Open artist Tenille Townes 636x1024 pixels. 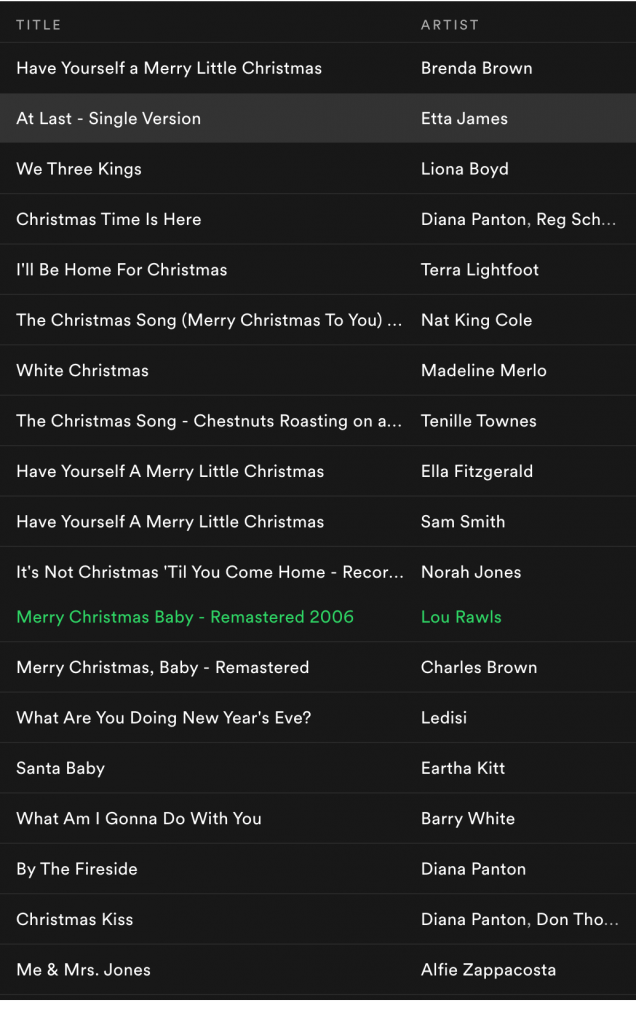[x=479, y=421]
